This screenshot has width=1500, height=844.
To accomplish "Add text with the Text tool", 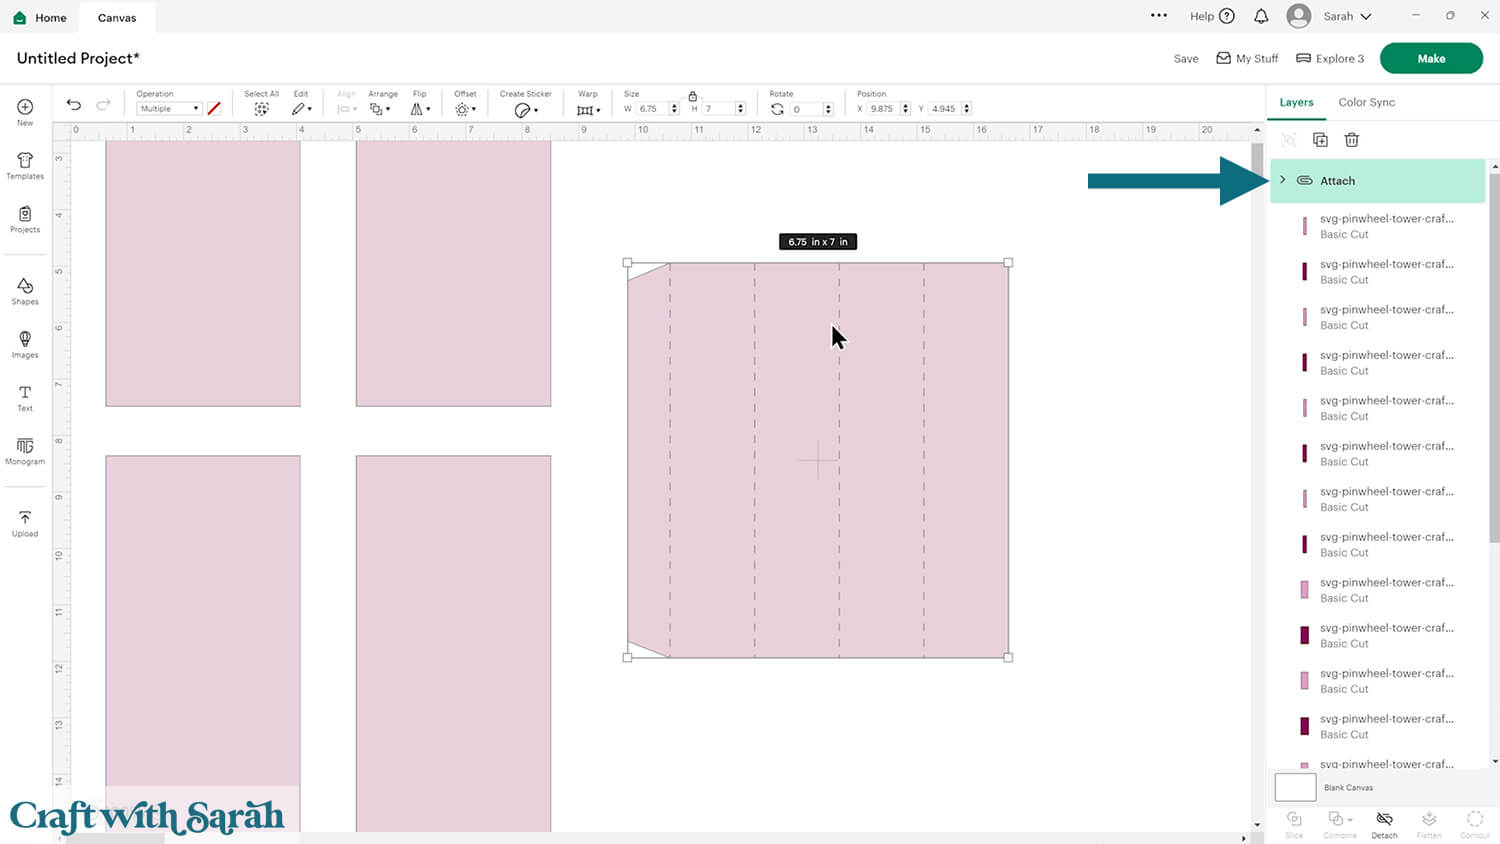I will (x=25, y=398).
